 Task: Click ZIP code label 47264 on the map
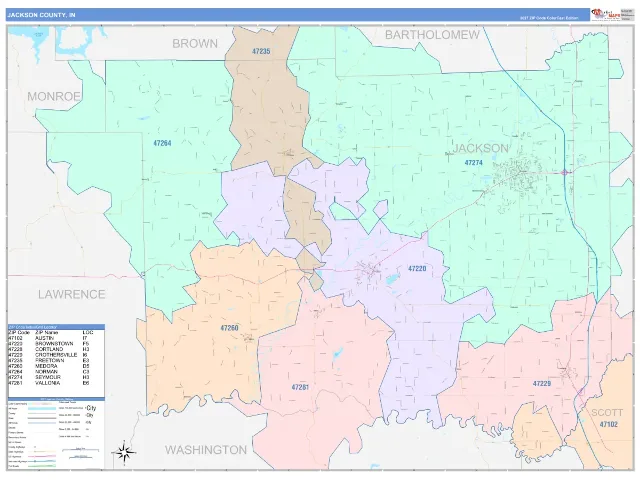(x=162, y=143)
